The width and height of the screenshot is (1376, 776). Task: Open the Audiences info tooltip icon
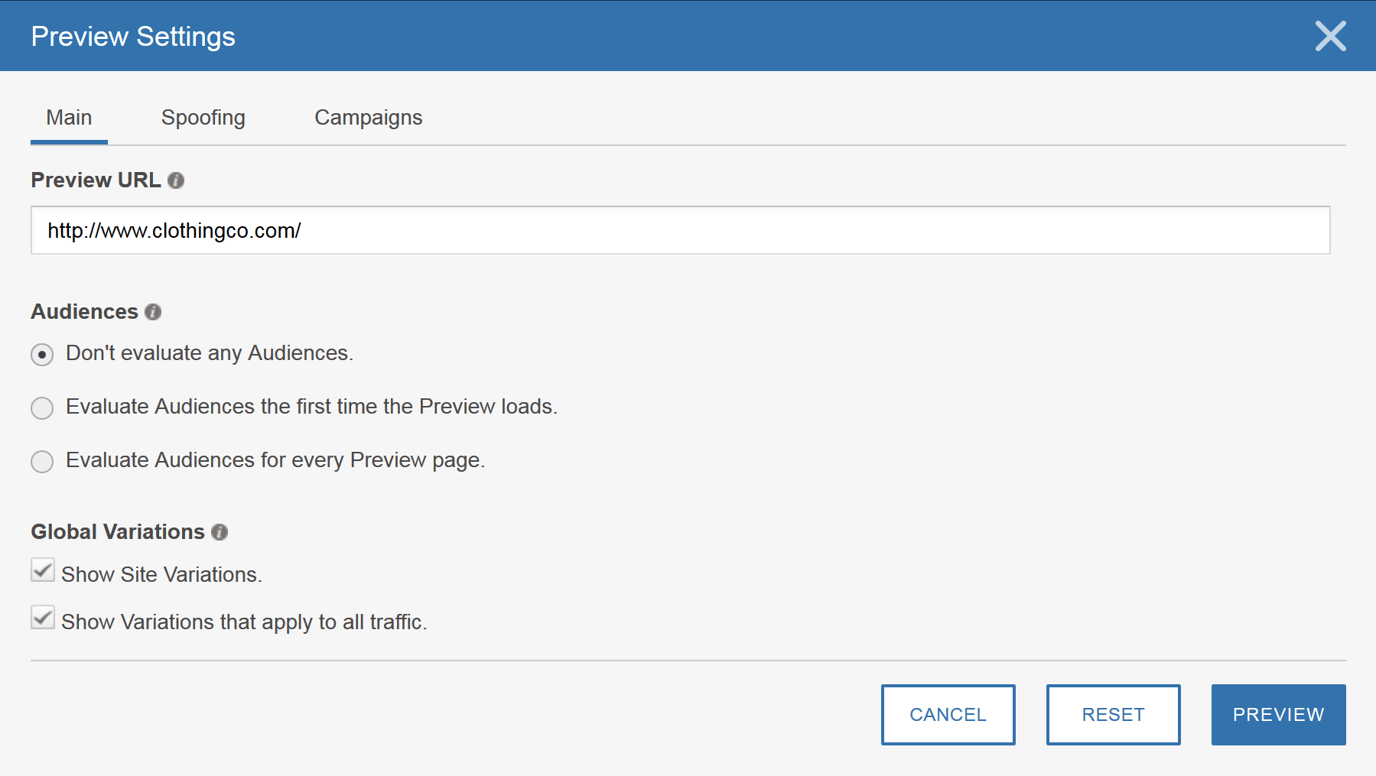(152, 311)
